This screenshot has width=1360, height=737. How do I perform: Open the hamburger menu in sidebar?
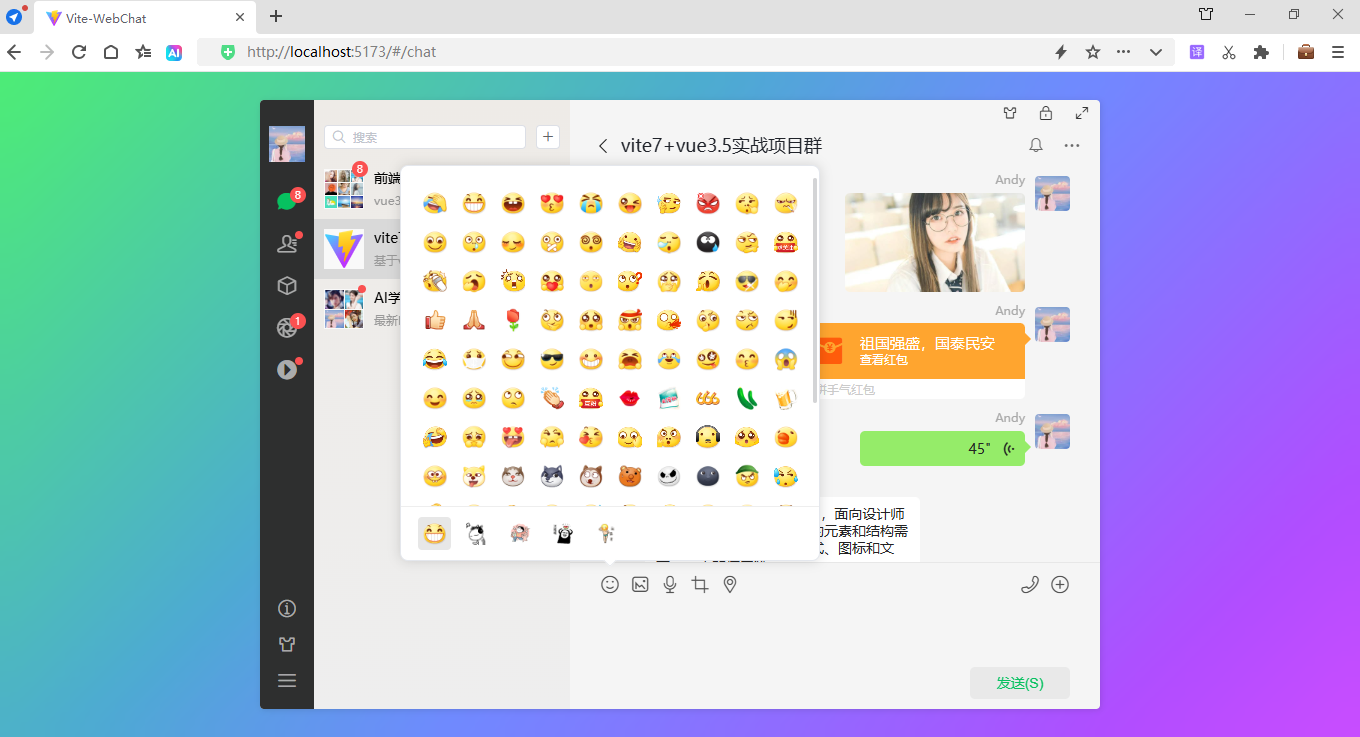287,681
